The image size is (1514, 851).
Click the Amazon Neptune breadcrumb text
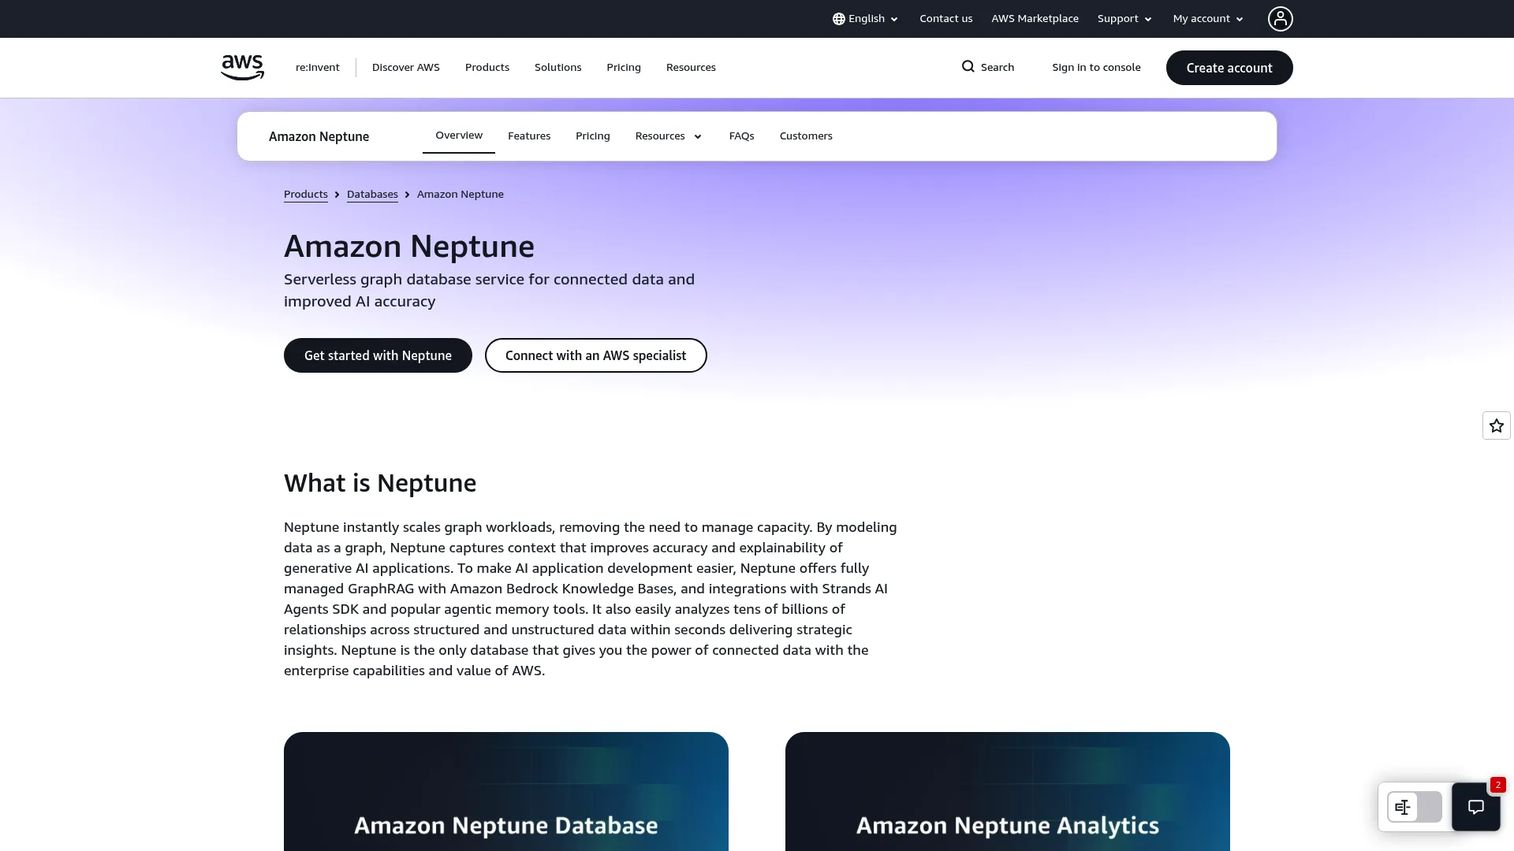[460, 194]
